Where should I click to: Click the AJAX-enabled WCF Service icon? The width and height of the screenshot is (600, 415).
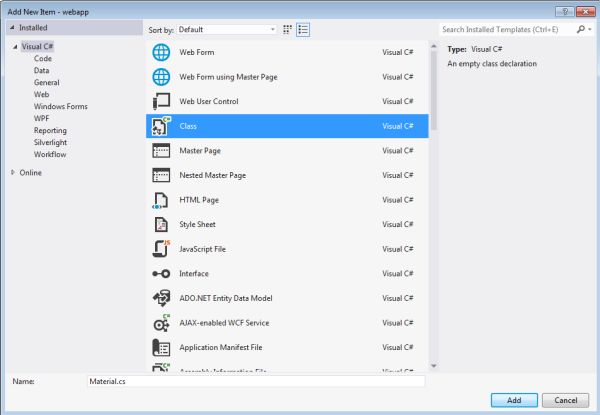tap(161, 323)
